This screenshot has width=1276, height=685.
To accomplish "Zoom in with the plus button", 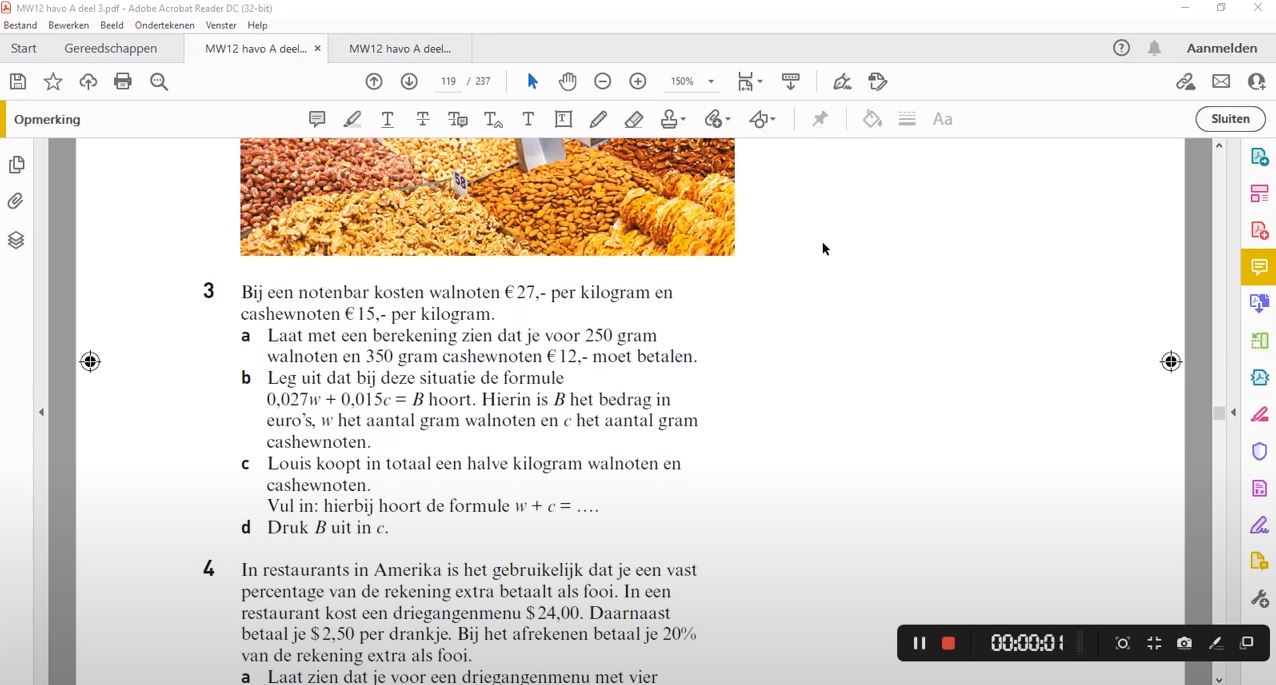I will point(638,82).
